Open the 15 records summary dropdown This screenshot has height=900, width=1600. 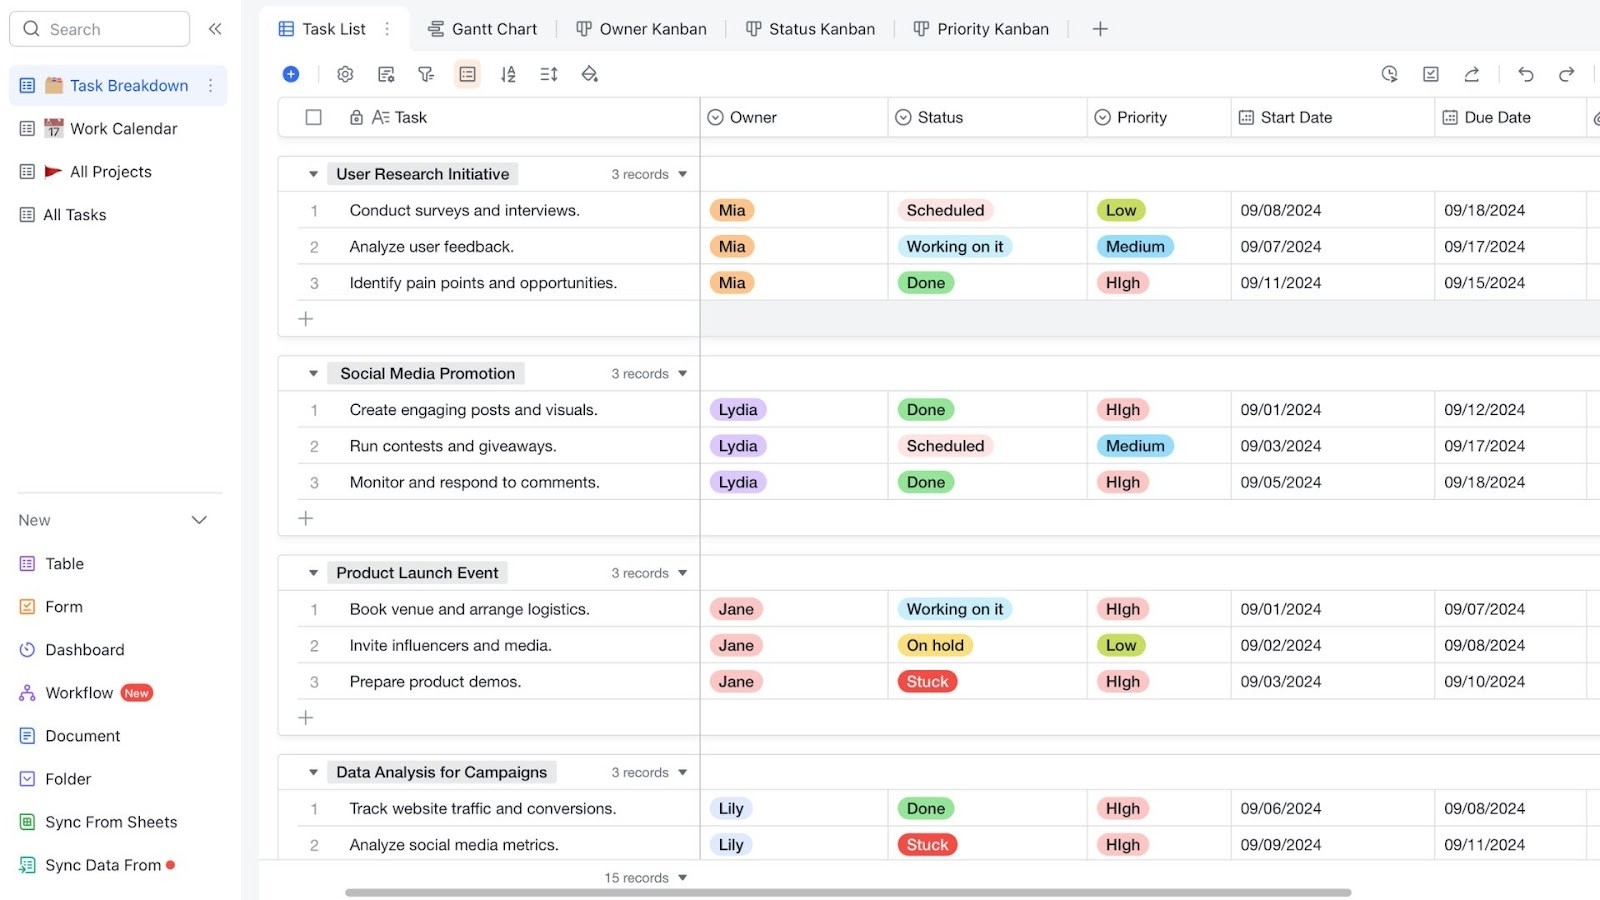(646, 878)
